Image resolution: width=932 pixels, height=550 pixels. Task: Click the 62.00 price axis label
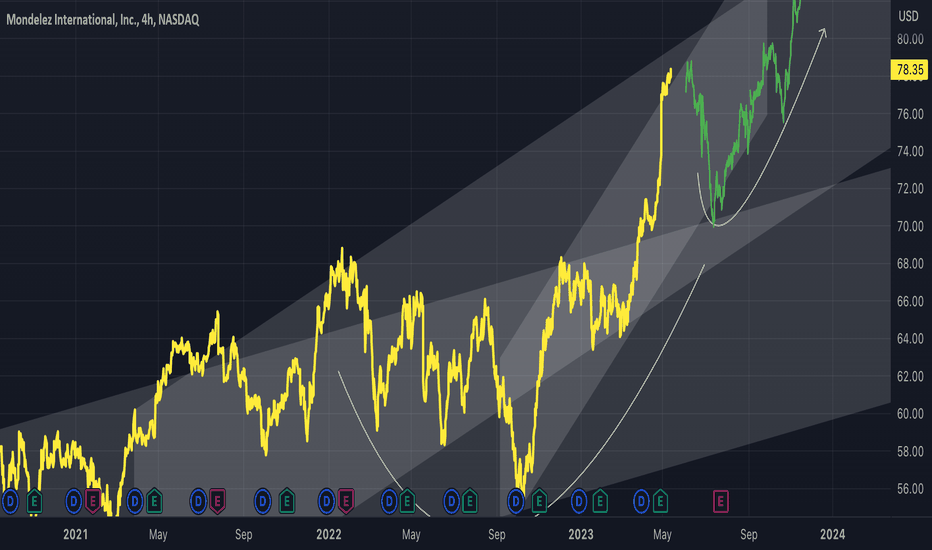(910, 376)
